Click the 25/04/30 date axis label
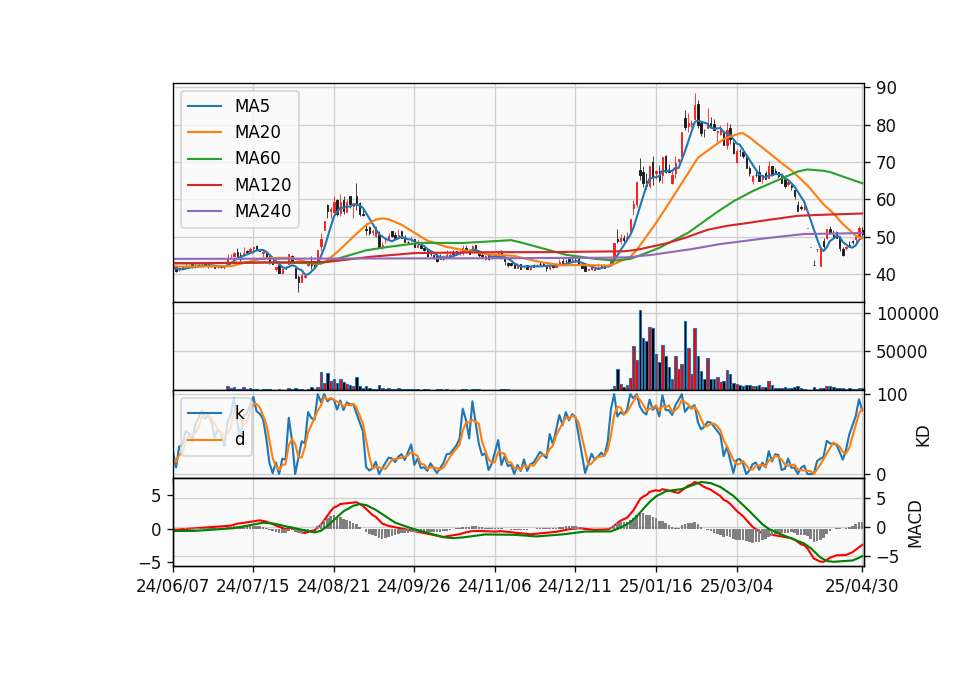Image resolution: width=960 pixels, height=690 pixels. click(861, 586)
